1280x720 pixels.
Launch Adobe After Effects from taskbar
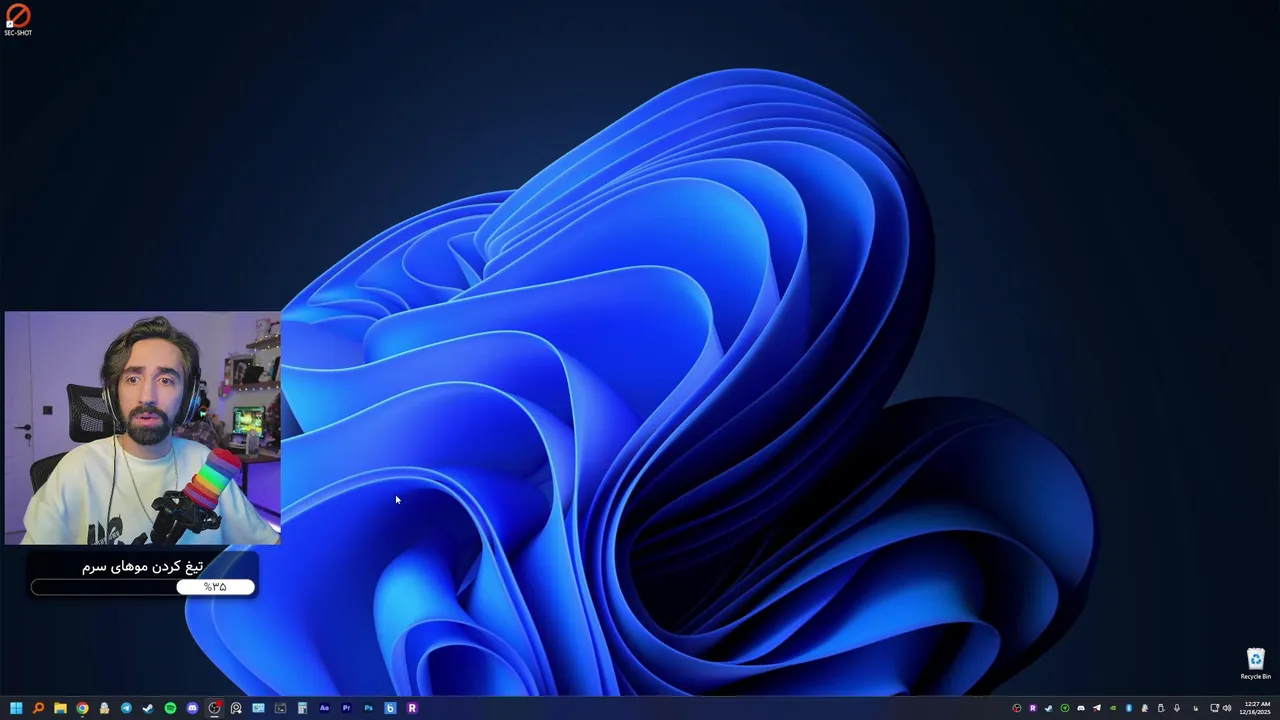[x=324, y=708]
